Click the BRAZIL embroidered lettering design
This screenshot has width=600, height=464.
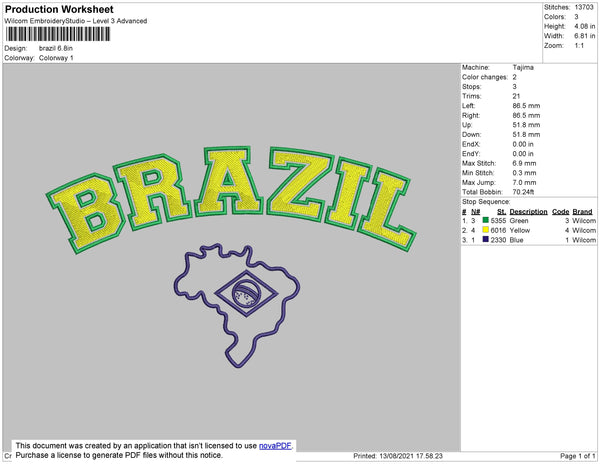231,199
